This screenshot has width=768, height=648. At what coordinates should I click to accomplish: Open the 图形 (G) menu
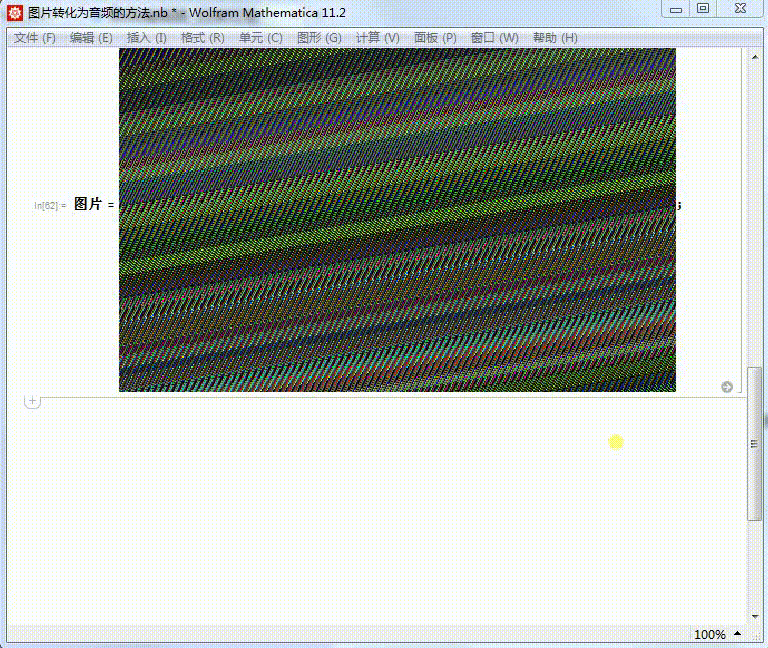coord(319,38)
